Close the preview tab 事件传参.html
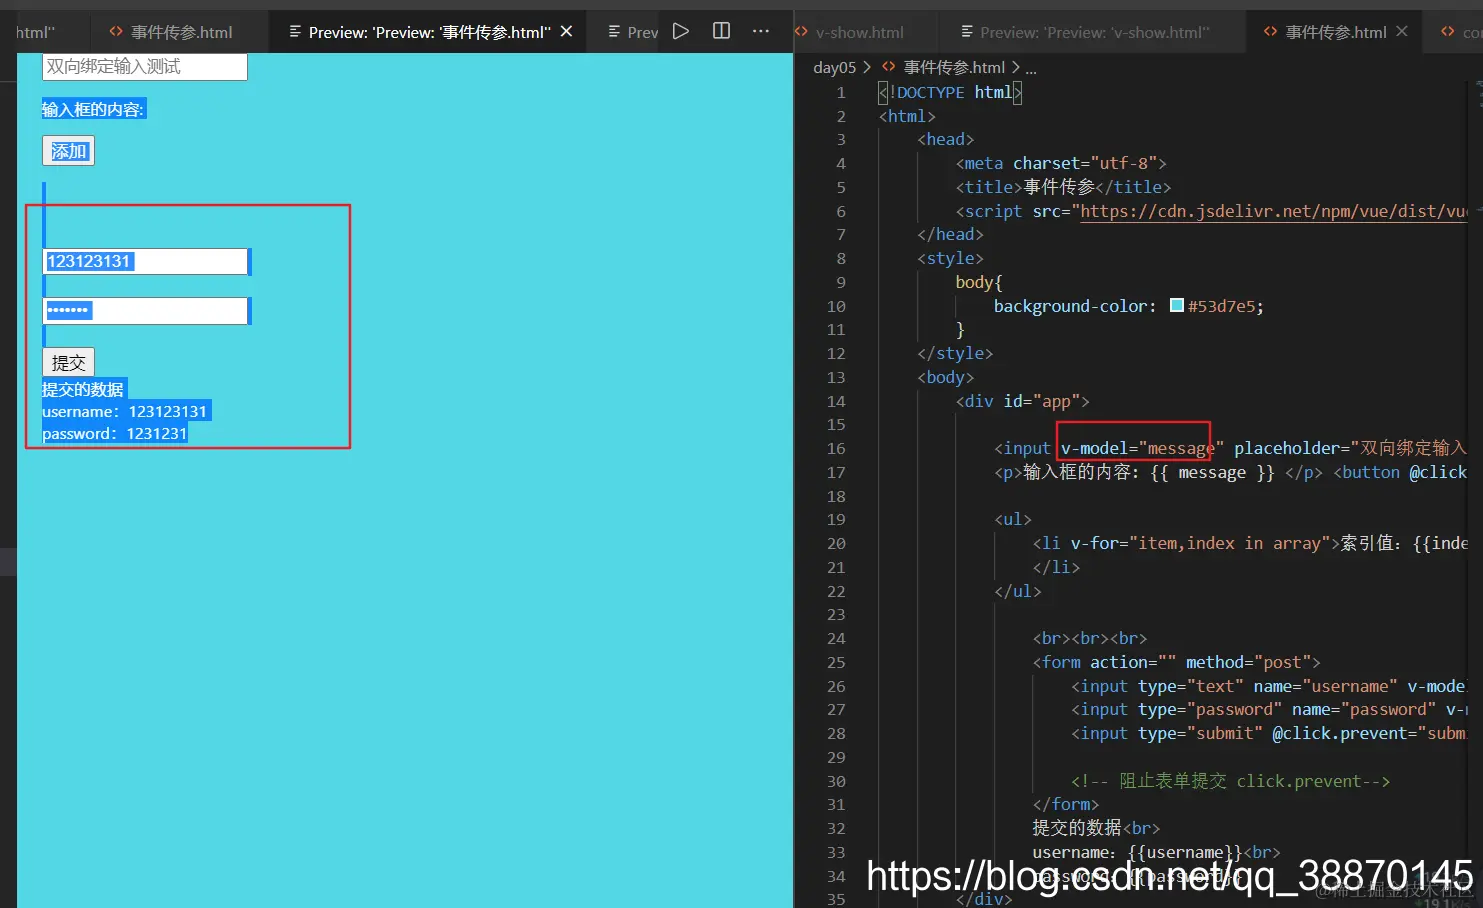Viewport: 1483px width, 908px height. coord(566,31)
